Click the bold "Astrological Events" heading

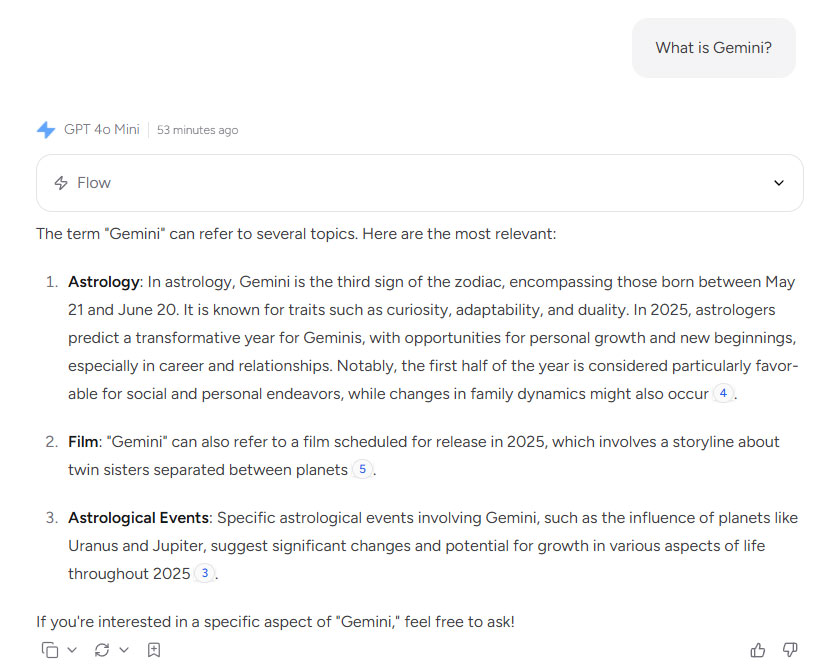(138, 518)
